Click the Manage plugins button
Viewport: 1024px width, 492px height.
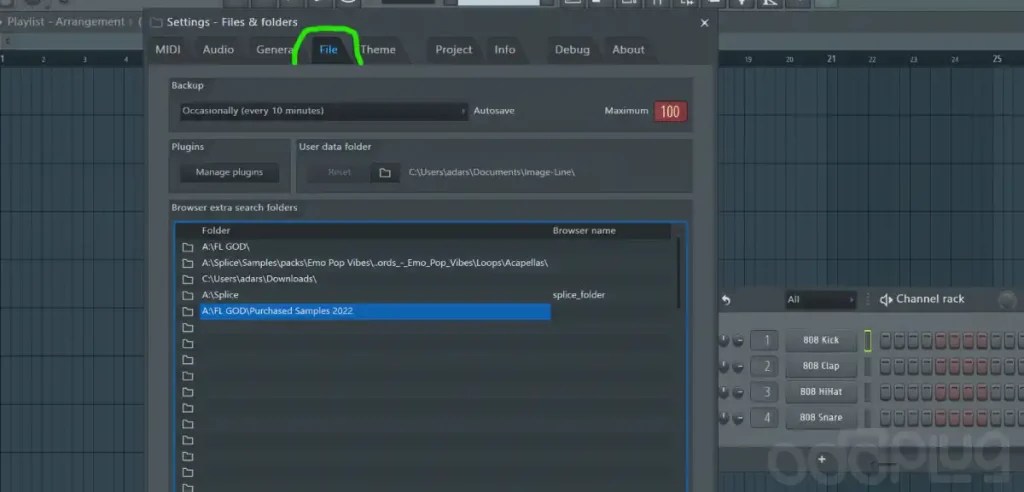pos(229,172)
